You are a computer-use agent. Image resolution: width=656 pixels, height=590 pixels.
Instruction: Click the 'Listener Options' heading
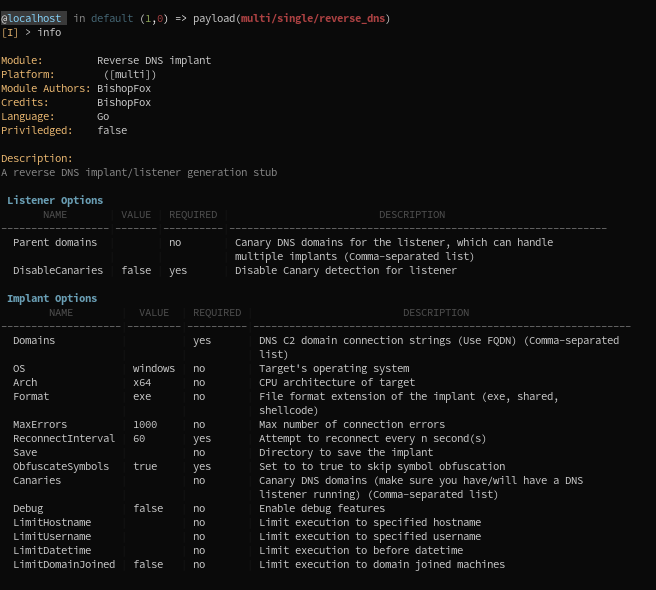click(55, 200)
